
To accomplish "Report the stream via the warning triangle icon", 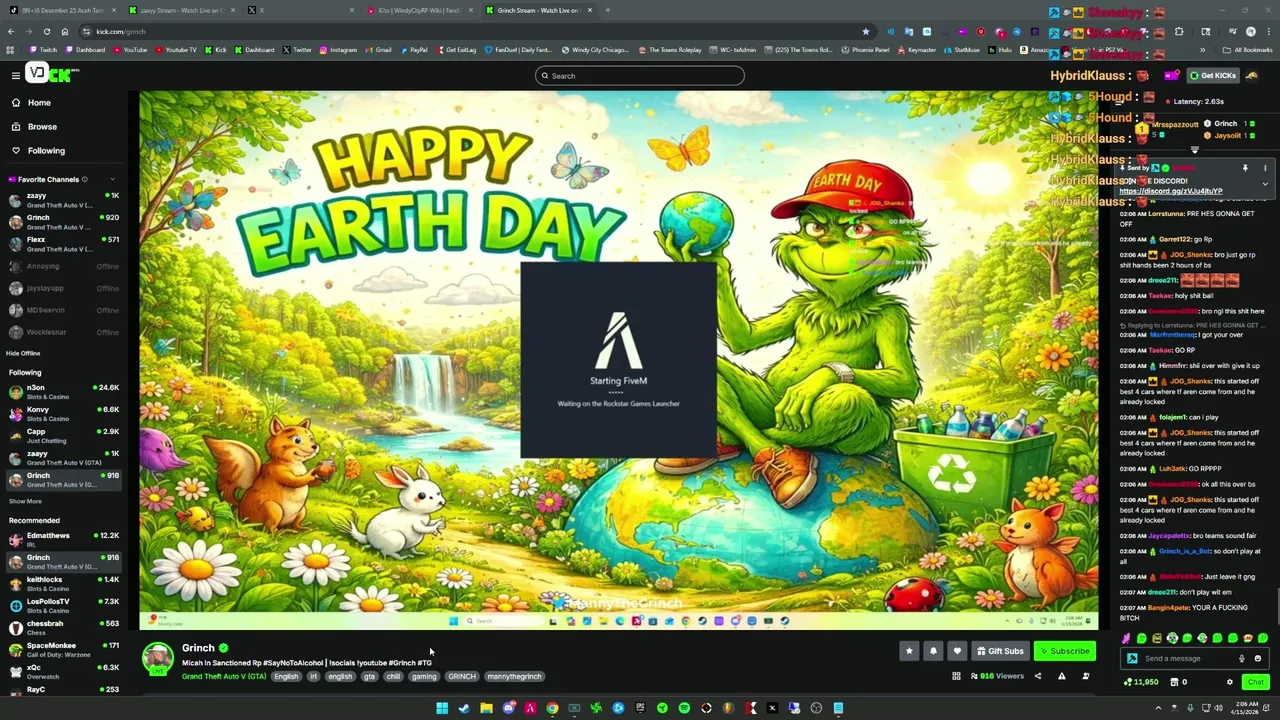I will 1061,676.
